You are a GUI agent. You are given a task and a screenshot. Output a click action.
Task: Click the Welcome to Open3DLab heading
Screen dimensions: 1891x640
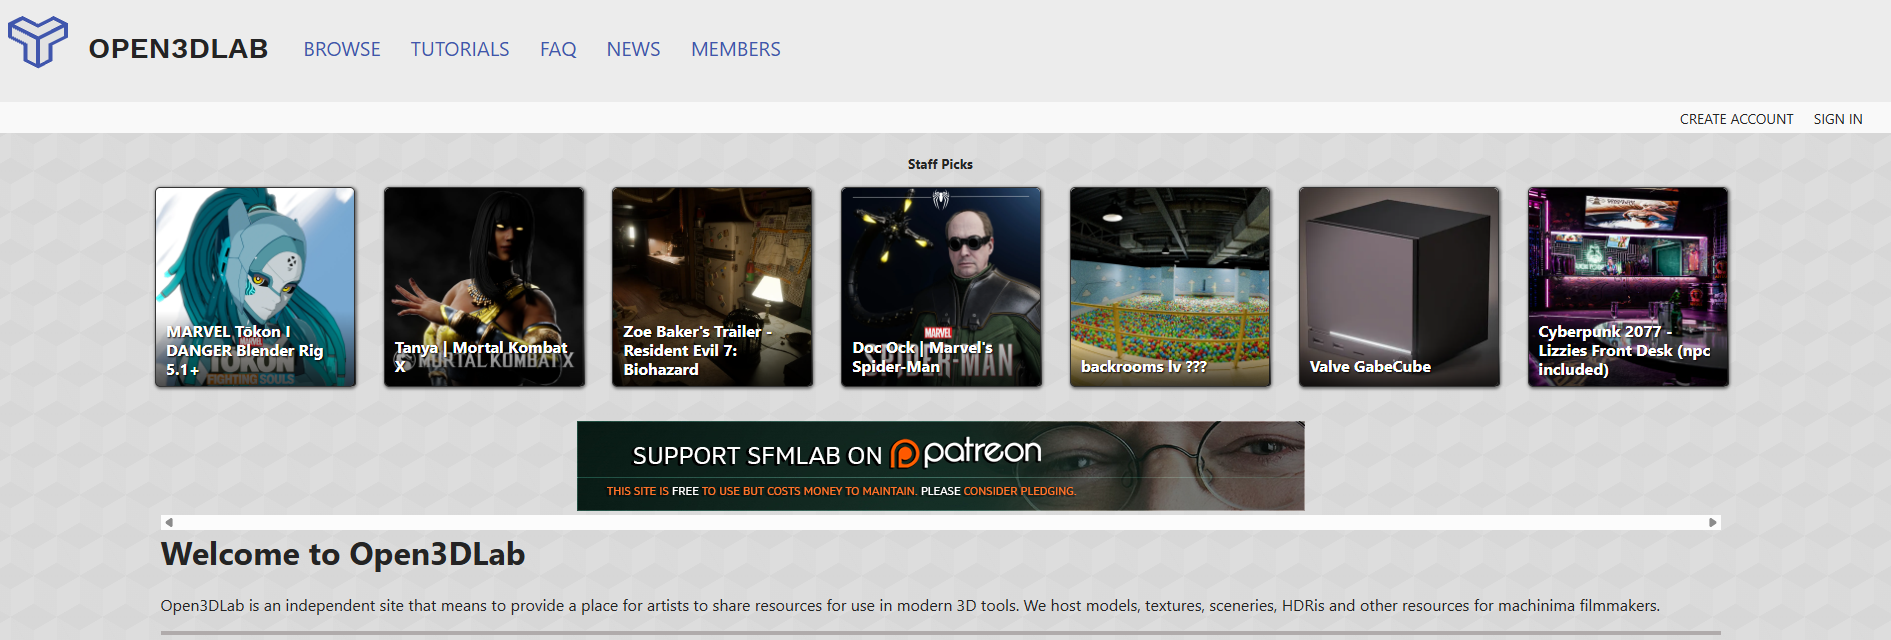[343, 554]
